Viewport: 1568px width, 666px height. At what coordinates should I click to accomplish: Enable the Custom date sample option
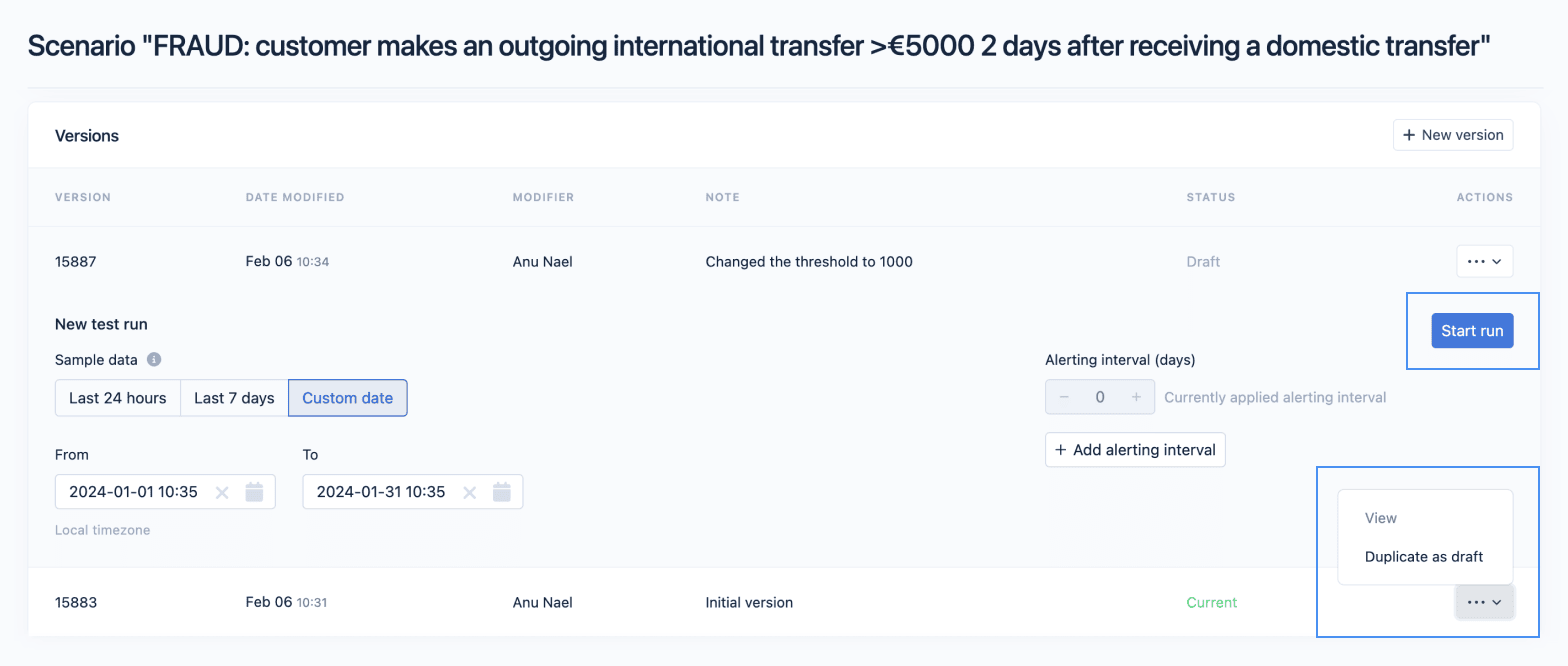(x=347, y=397)
